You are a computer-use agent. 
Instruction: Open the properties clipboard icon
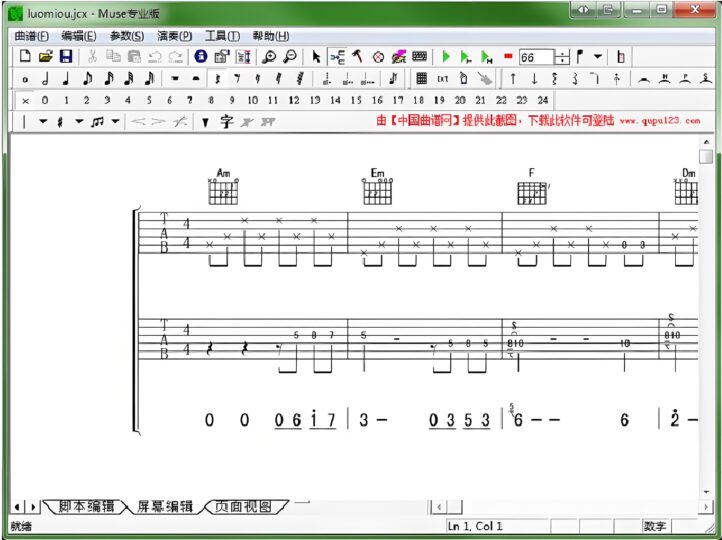tap(222, 57)
